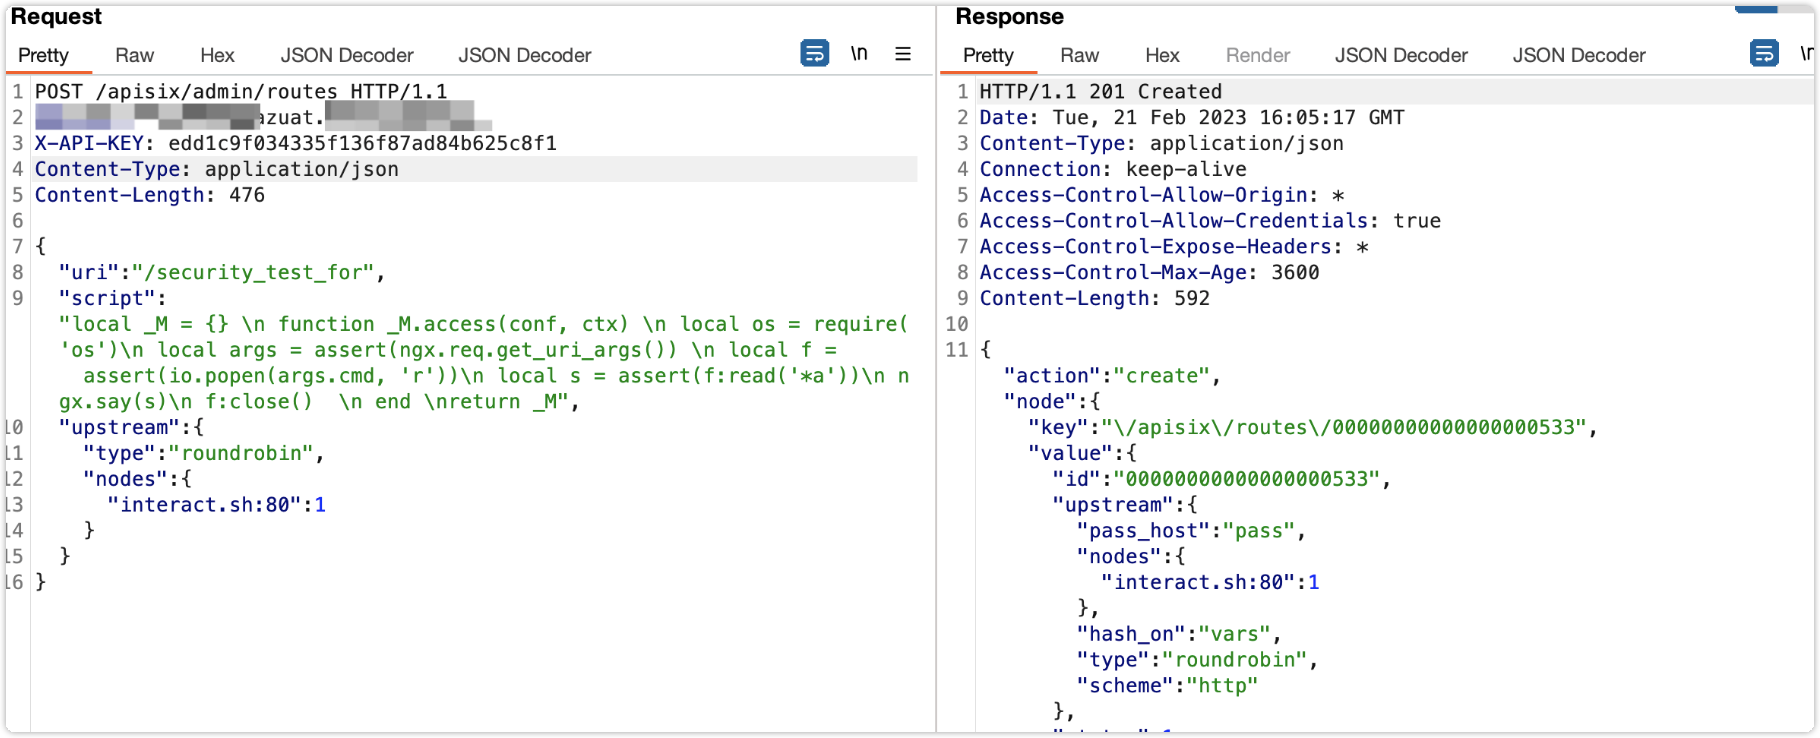The image size is (1820, 738).
Task: Click the response "type":"roundrobin" line
Action: pos(1198,661)
